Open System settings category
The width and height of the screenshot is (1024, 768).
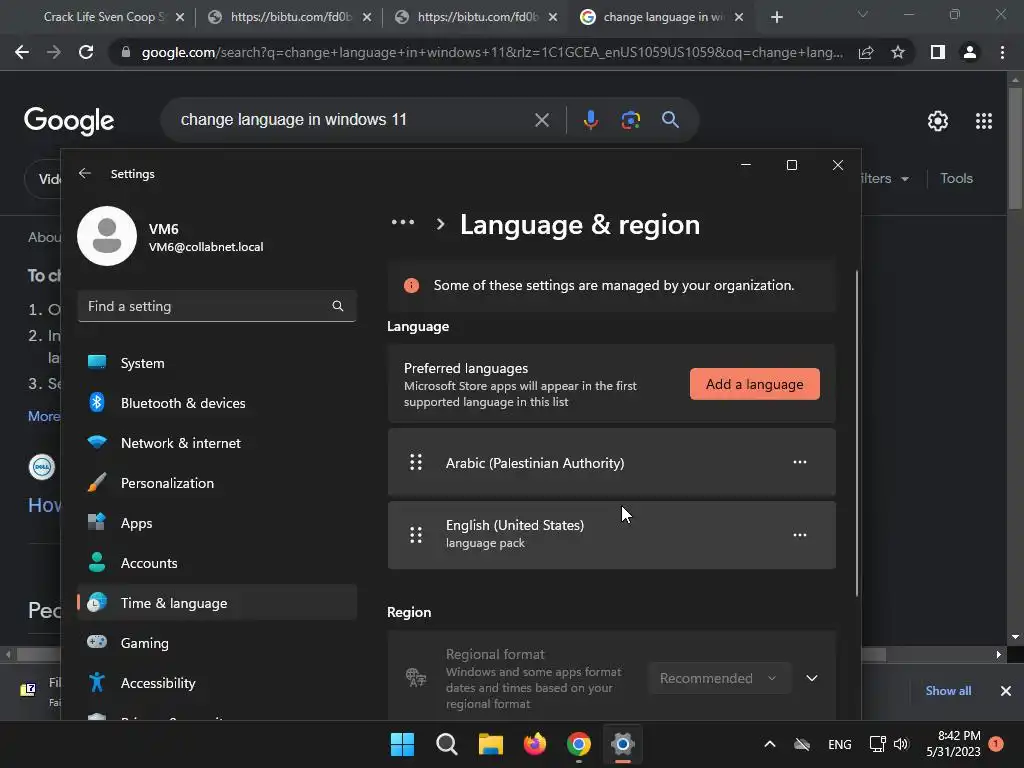click(217, 363)
